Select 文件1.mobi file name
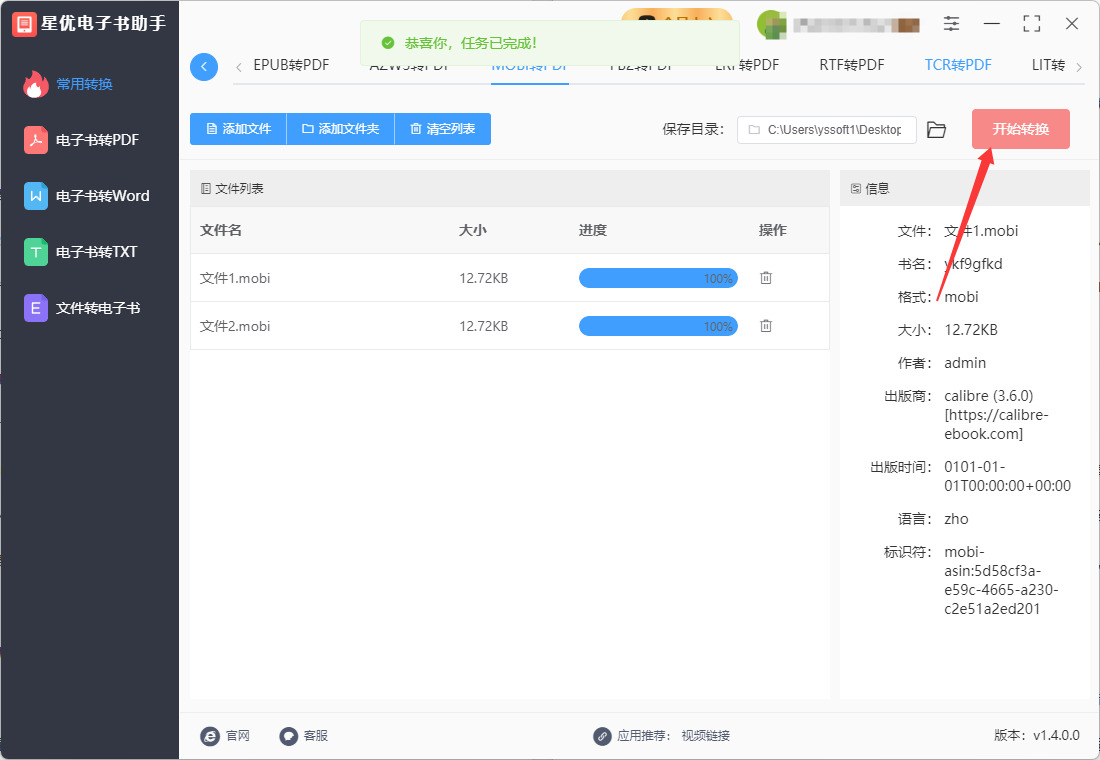The width and height of the screenshot is (1100, 760). coord(235,279)
